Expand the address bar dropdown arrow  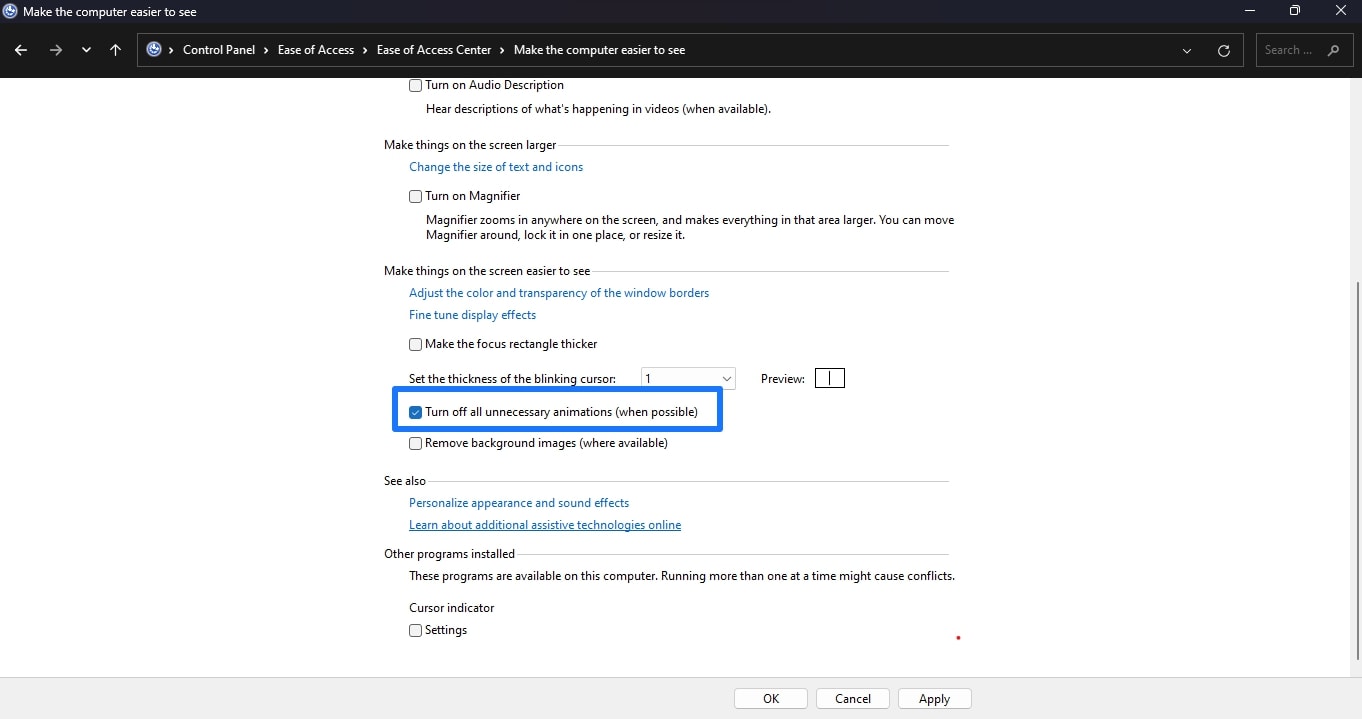point(1186,49)
